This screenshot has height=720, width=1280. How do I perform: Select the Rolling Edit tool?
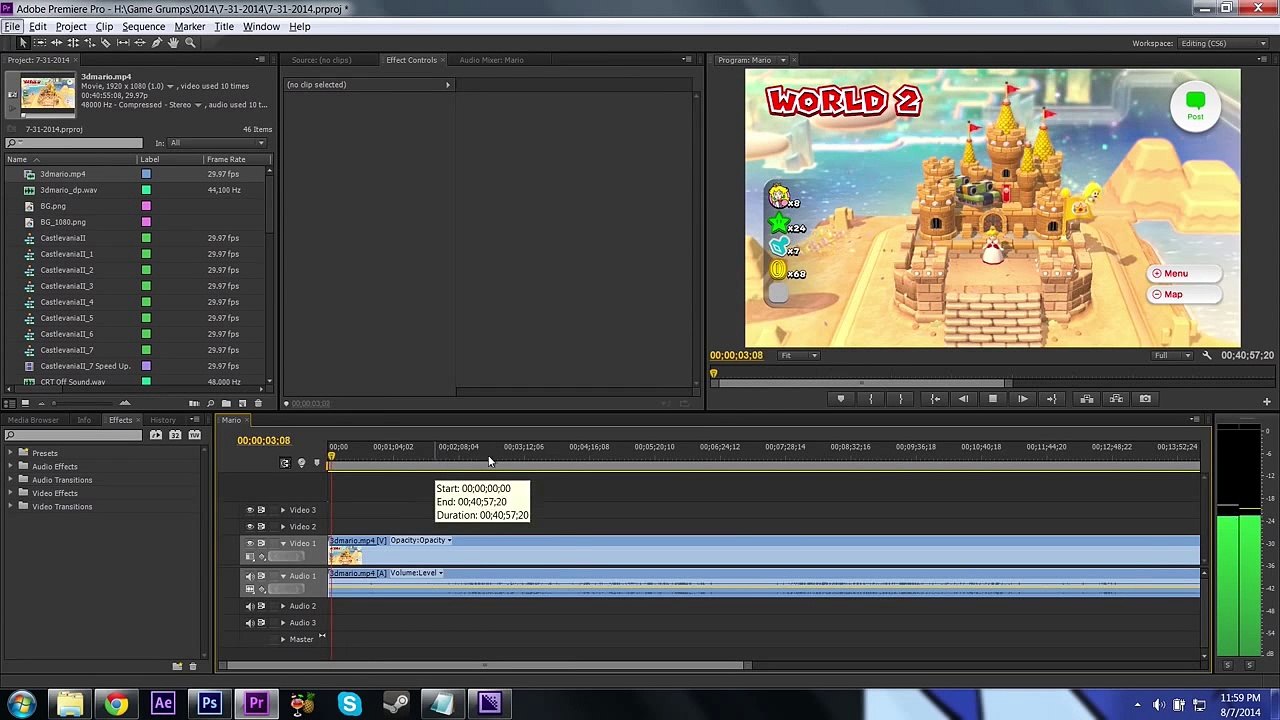coord(73,43)
